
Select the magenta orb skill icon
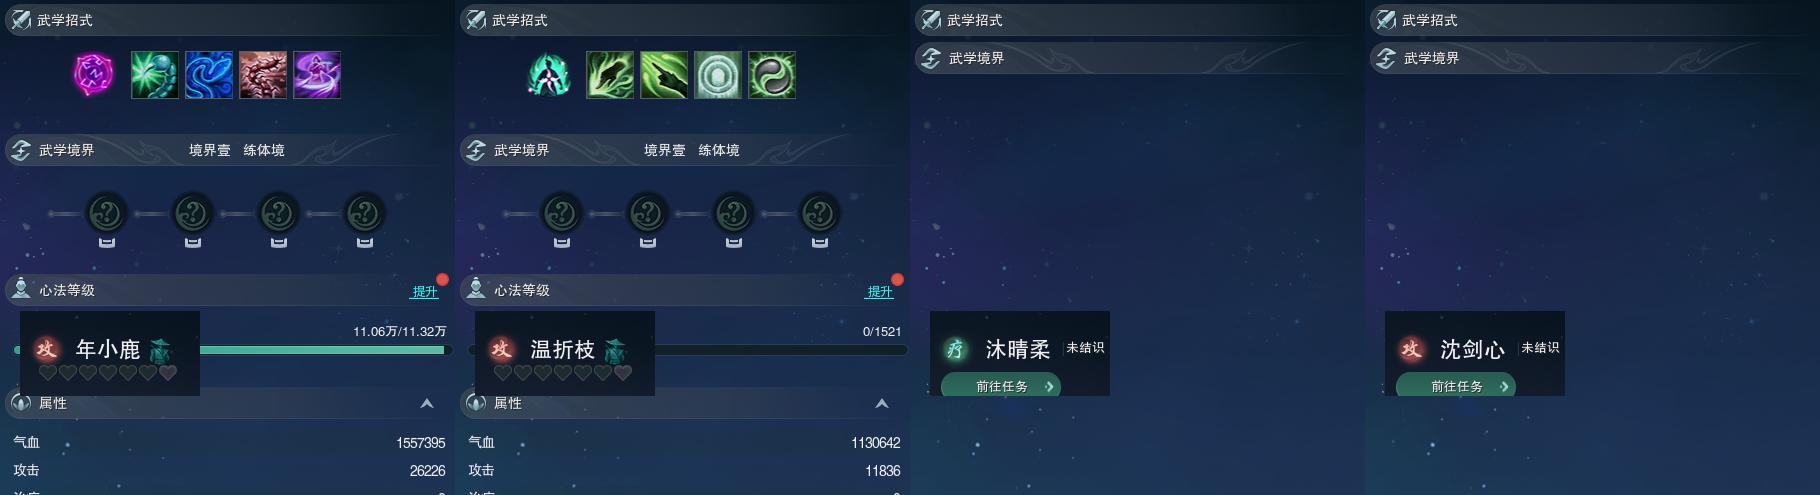point(94,75)
